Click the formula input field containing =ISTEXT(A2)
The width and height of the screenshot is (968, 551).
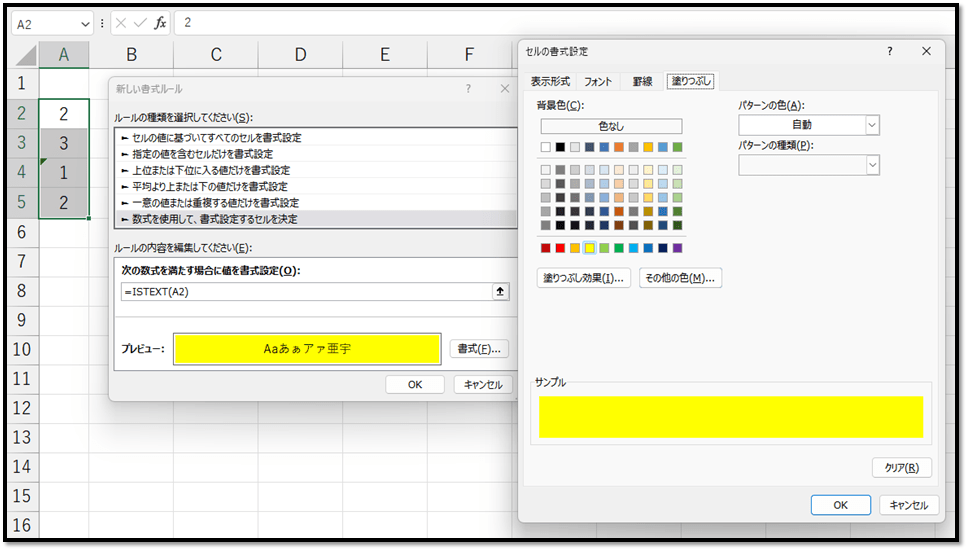pos(305,292)
